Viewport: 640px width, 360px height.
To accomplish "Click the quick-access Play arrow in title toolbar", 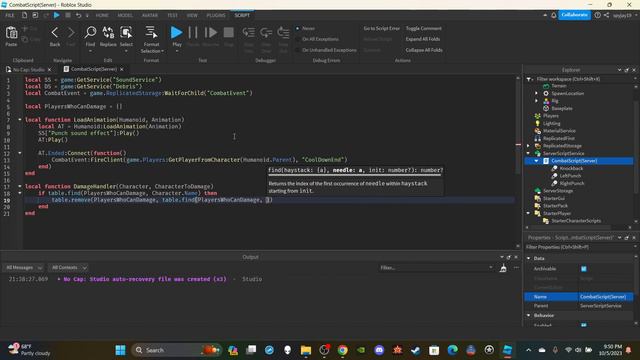I will [x=57, y=15].
